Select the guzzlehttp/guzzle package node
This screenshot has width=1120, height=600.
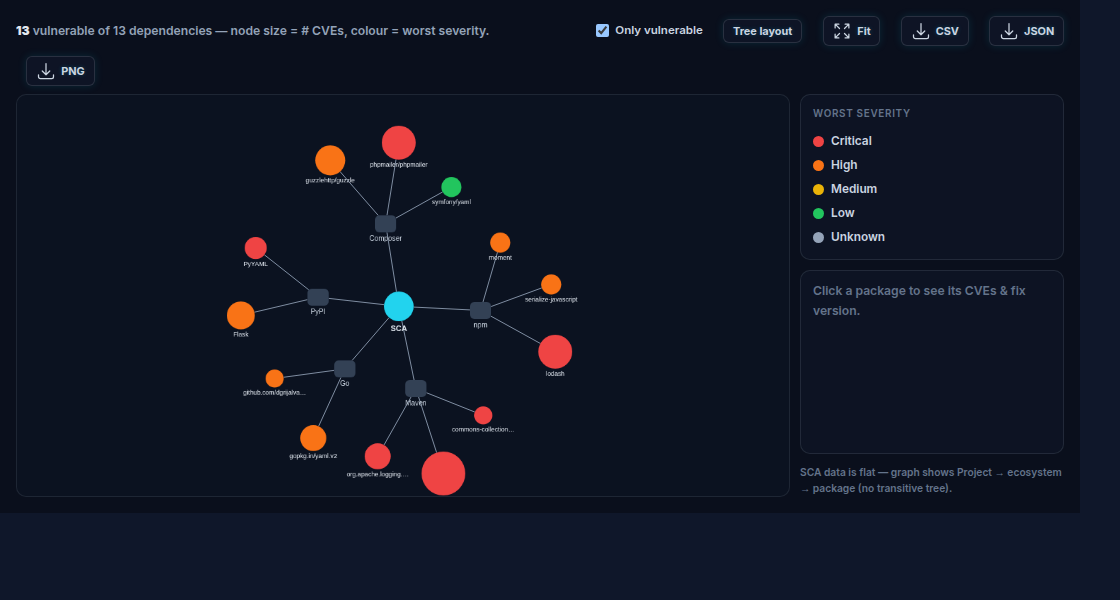tap(330, 161)
